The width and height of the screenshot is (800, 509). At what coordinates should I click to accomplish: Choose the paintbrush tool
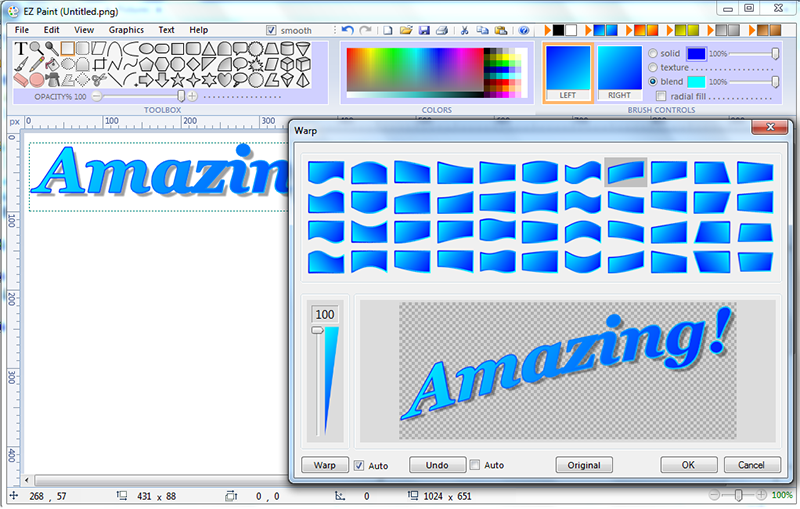tap(21, 65)
